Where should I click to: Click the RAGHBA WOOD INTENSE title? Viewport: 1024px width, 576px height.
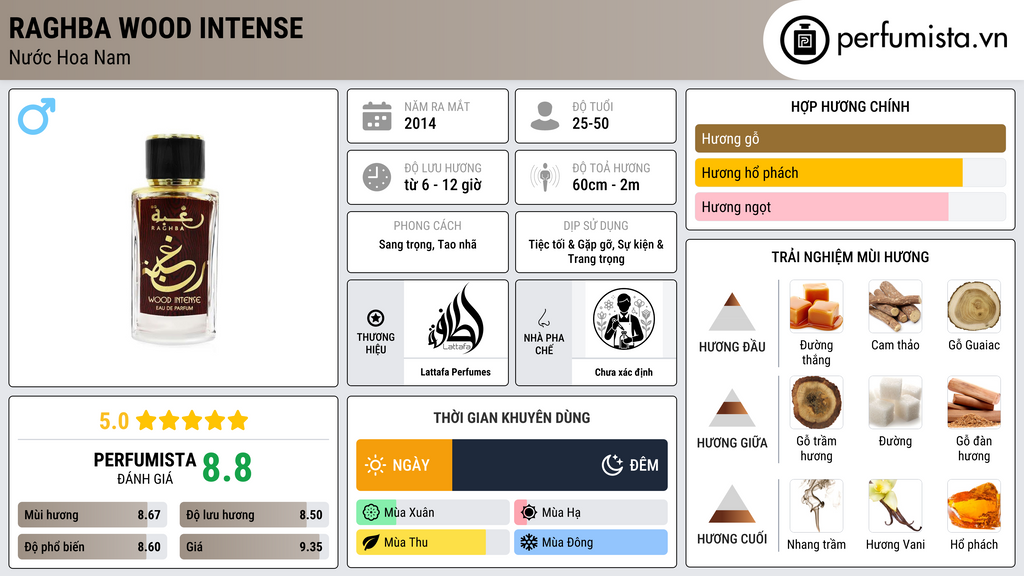click(156, 28)
